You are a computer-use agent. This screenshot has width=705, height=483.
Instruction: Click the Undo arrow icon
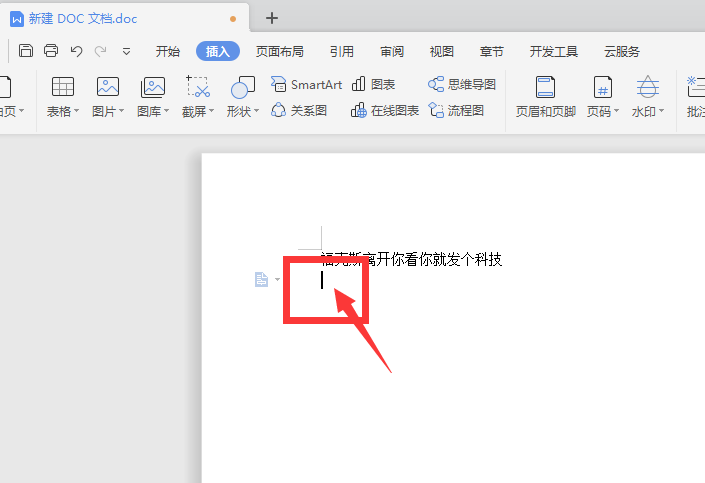[x=76, y=51]
